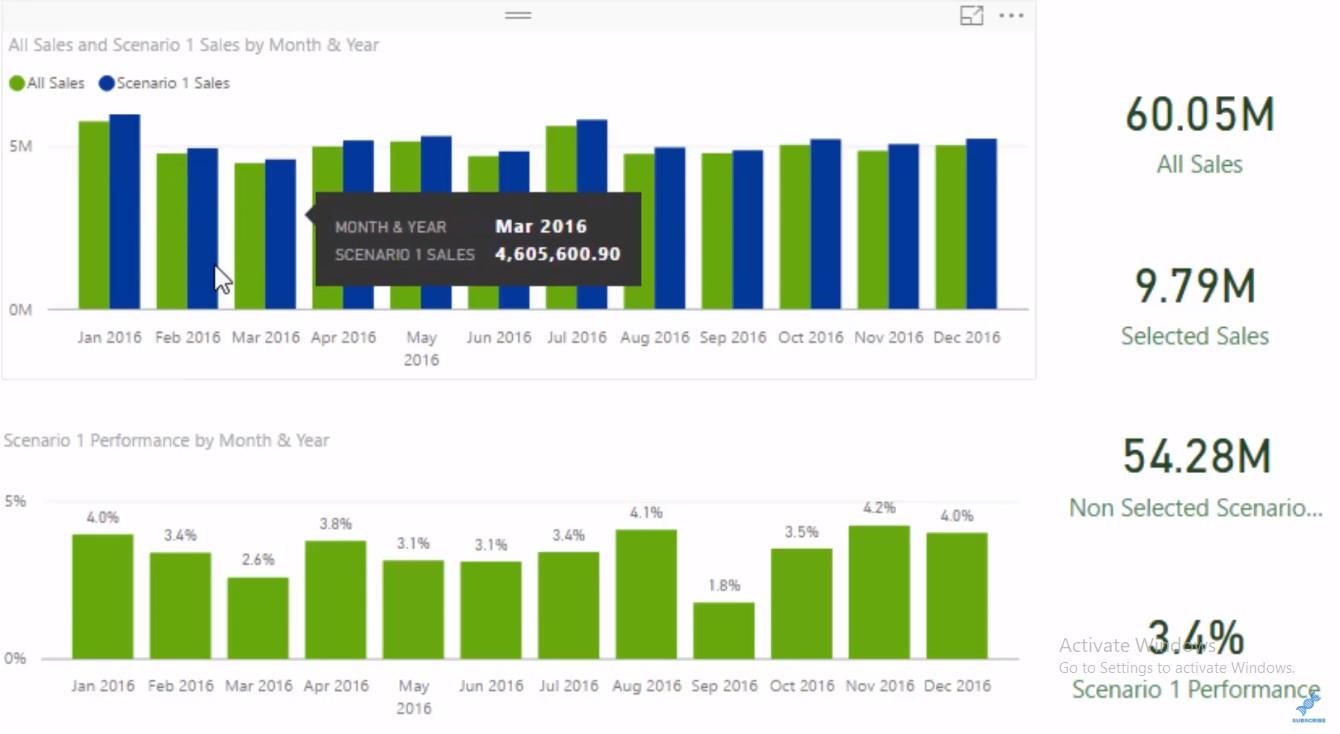Viewport: 1340px width, 734px height.
Task: Click Dec 2016 axis label on top chart
Action: (967, 338)
